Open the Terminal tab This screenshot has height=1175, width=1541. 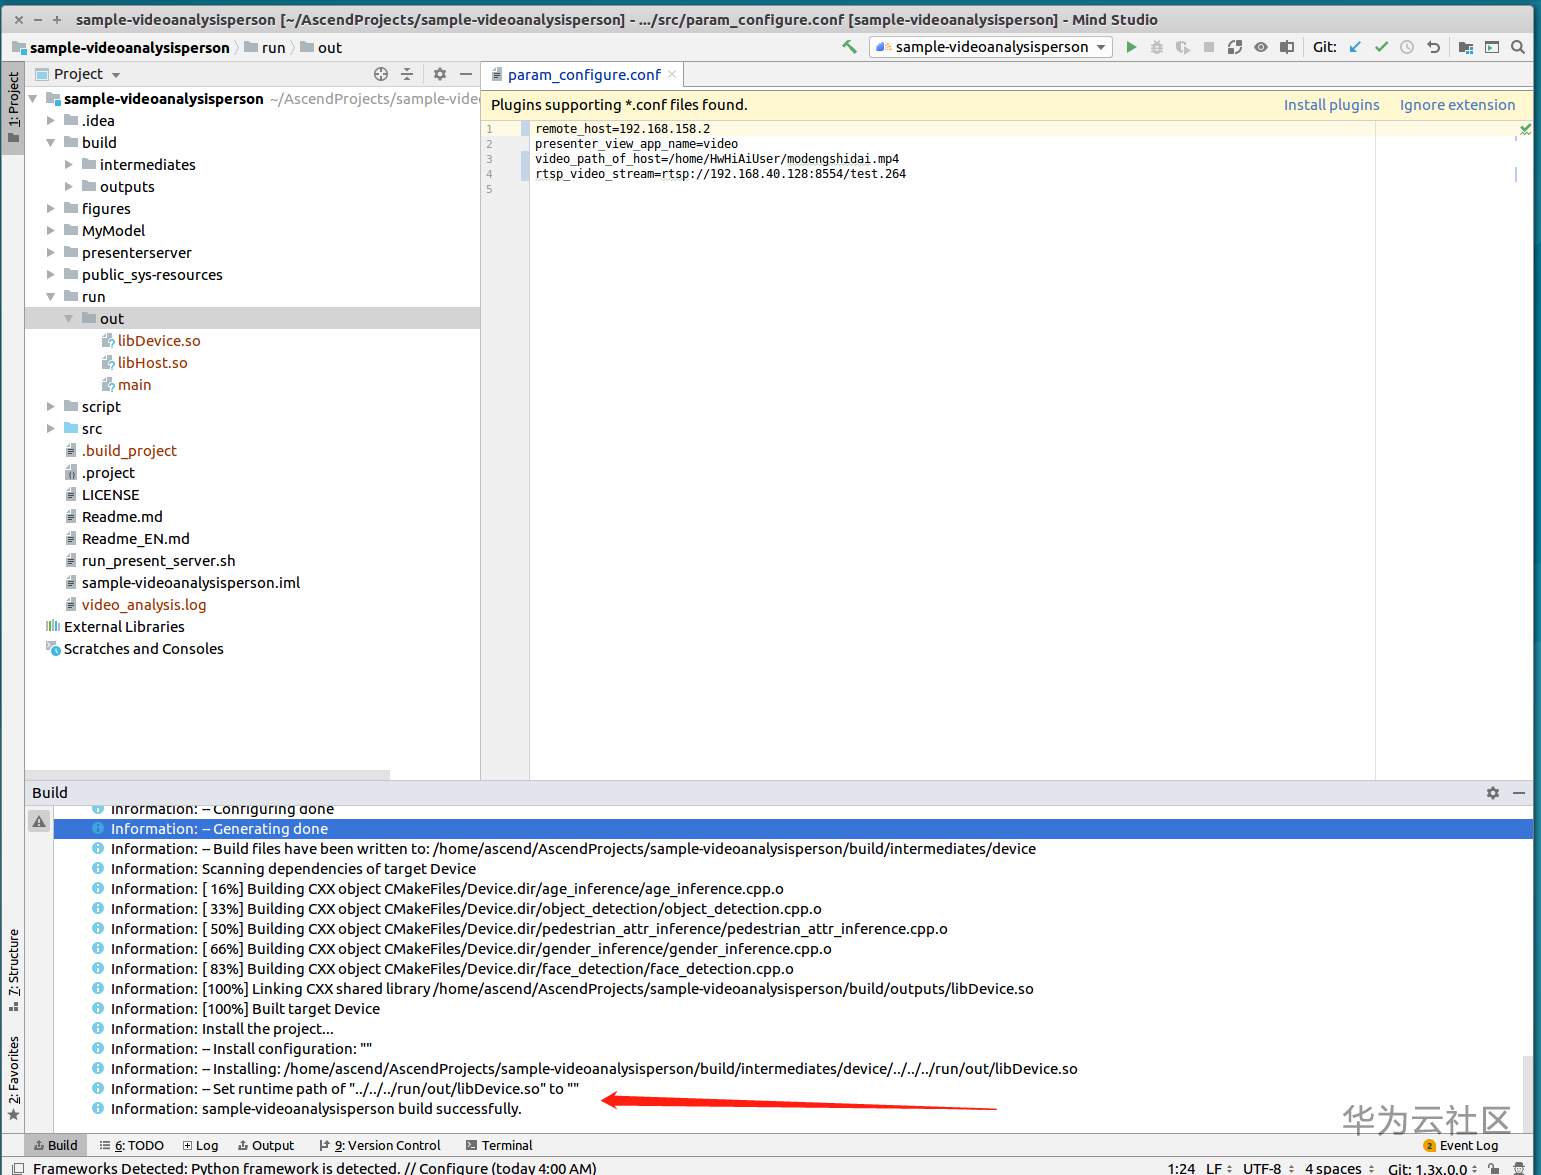(x=499, y=1145)
